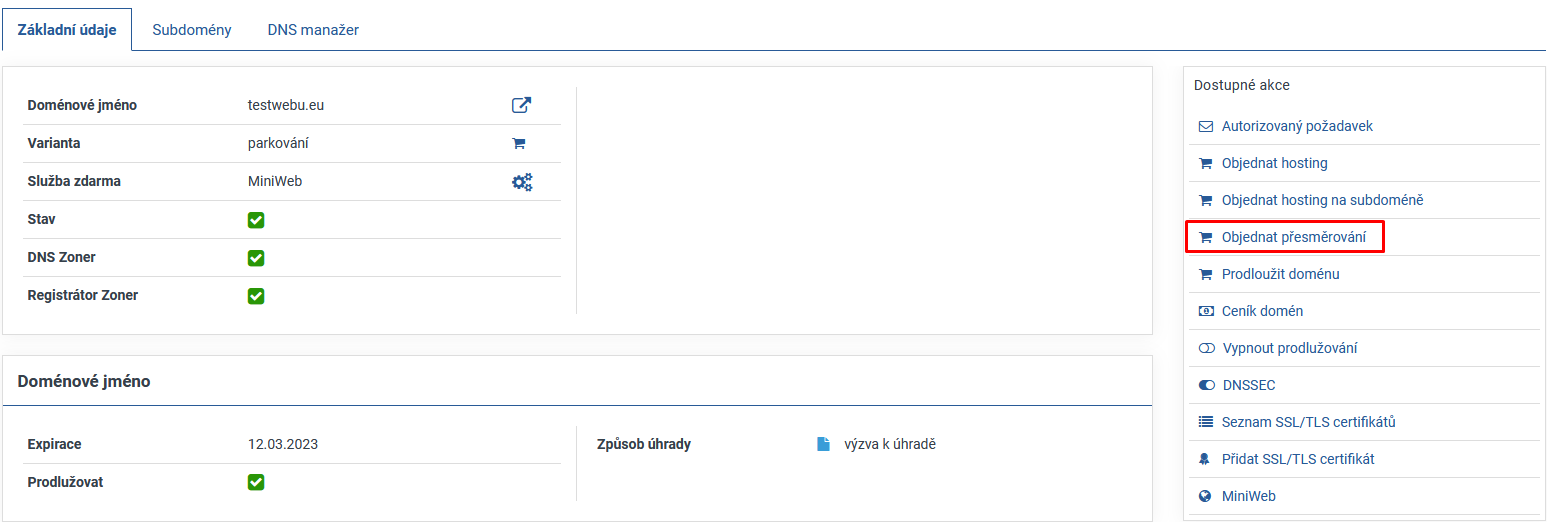Click Objednat přesměrování link
Image resolution: width=1547 pixels, height=522 pixels.
(x=1293, y=237)
